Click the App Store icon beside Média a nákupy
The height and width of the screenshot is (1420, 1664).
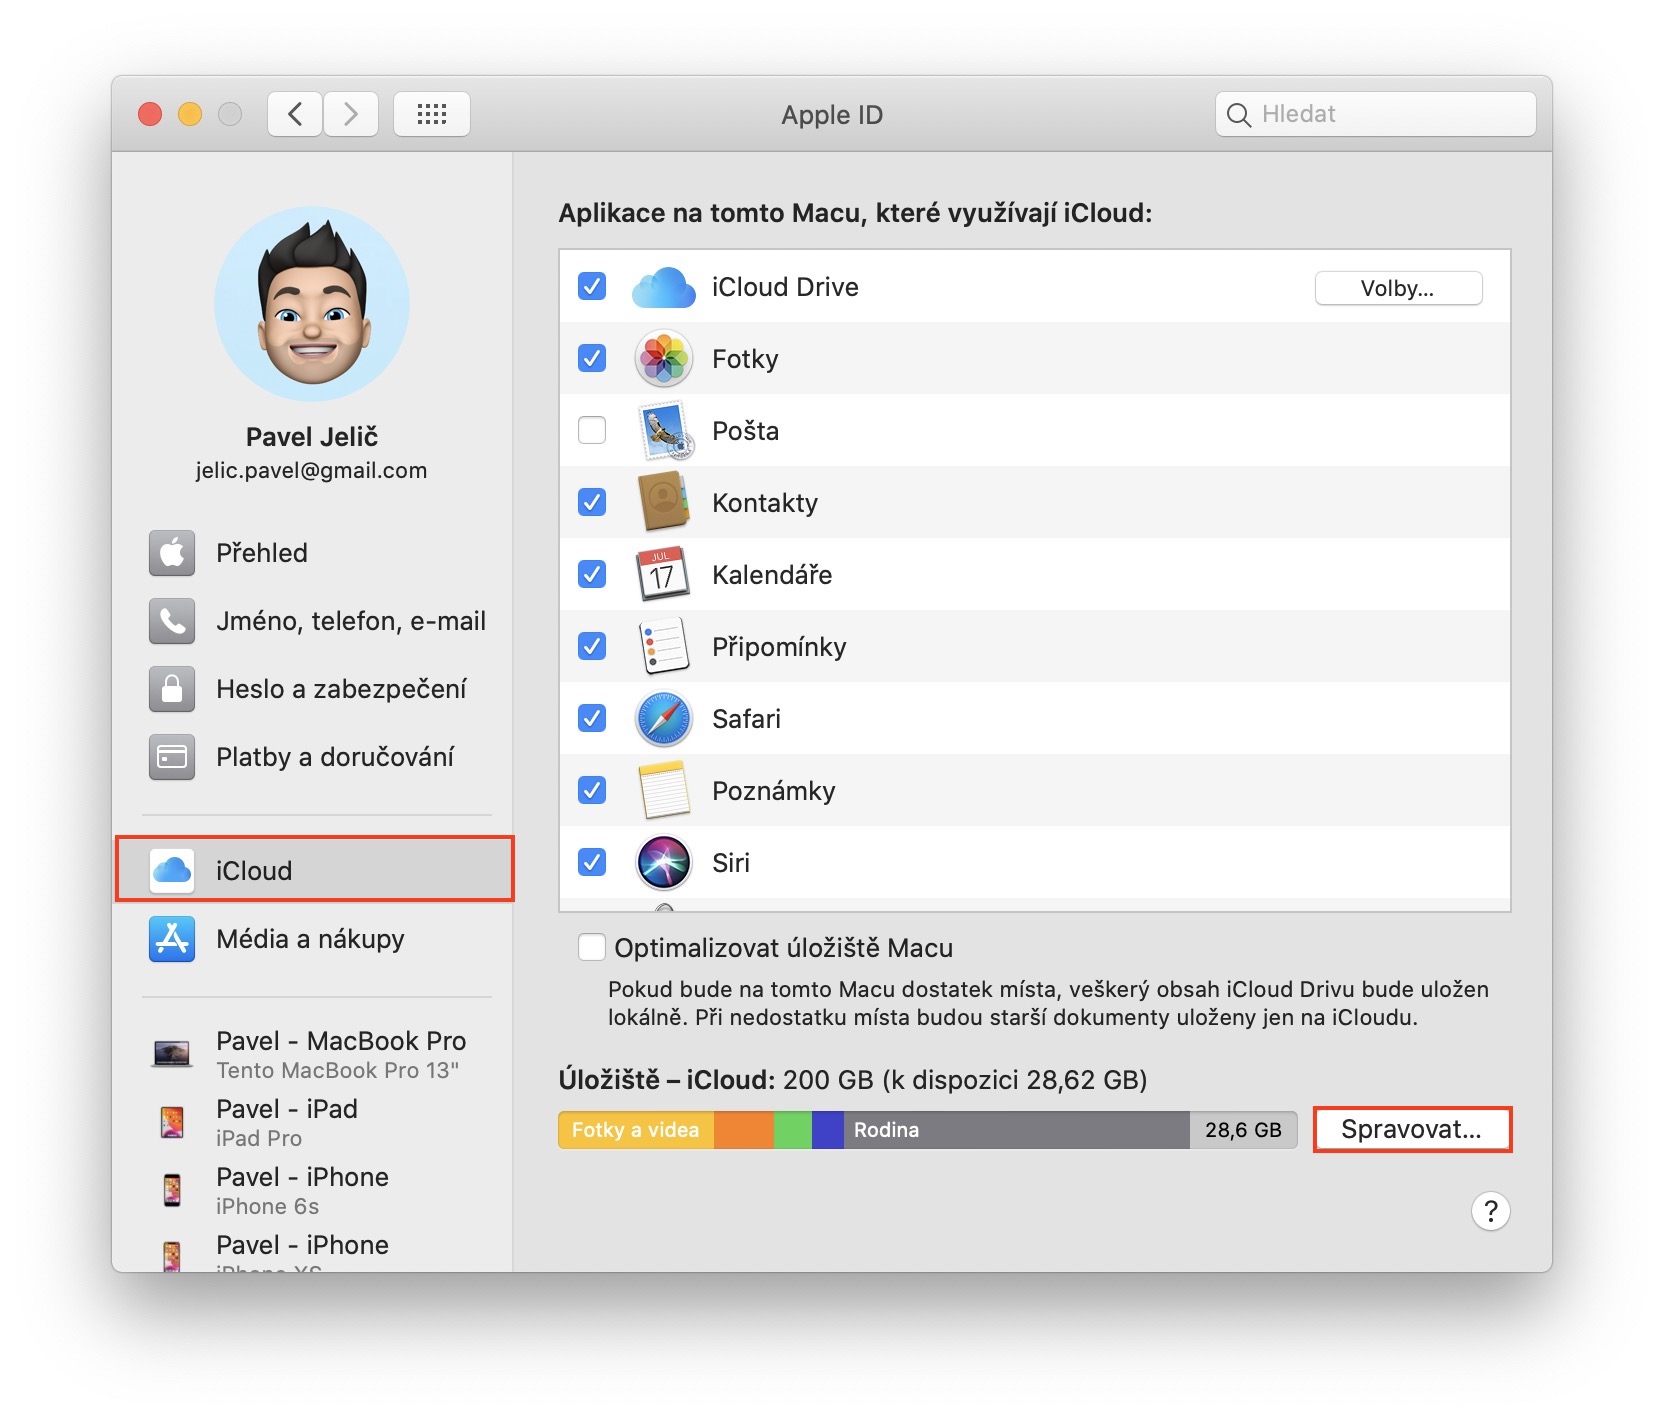[172, 939]
